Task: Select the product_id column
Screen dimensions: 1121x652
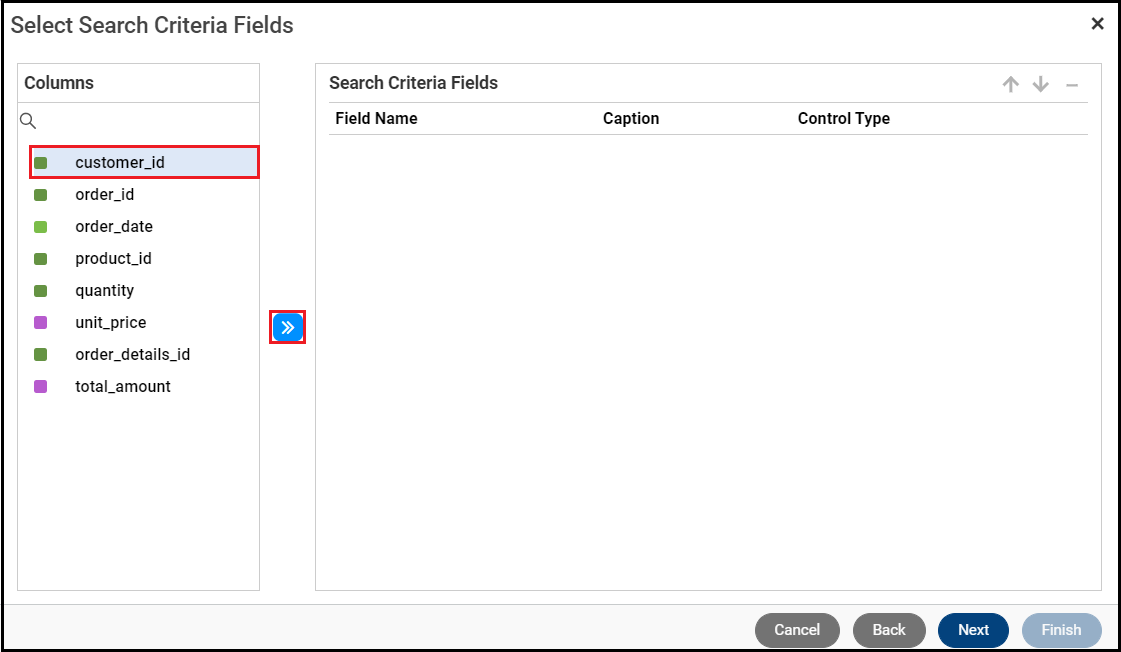Action: (113, 259)
